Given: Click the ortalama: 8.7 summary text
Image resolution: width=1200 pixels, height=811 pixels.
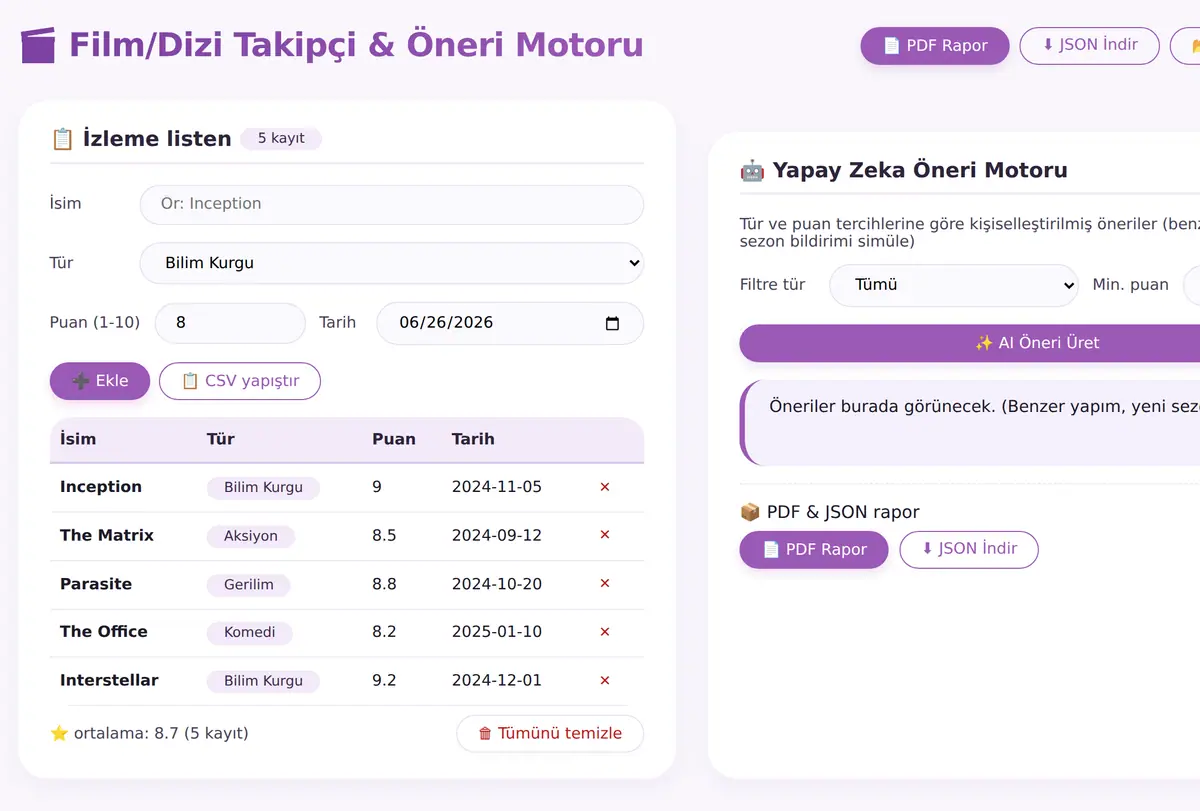Looking at the screenshot, I should (149, 734).
